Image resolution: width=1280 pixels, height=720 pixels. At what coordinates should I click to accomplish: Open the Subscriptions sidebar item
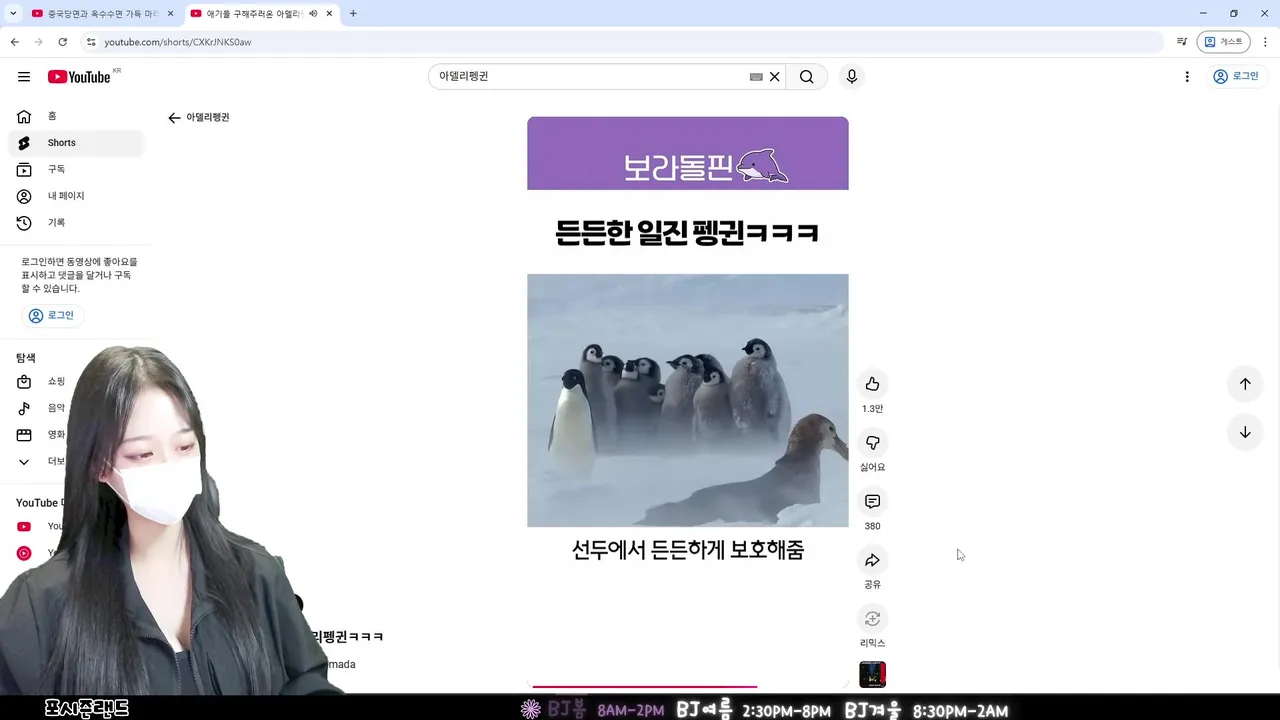pos(75,170)
